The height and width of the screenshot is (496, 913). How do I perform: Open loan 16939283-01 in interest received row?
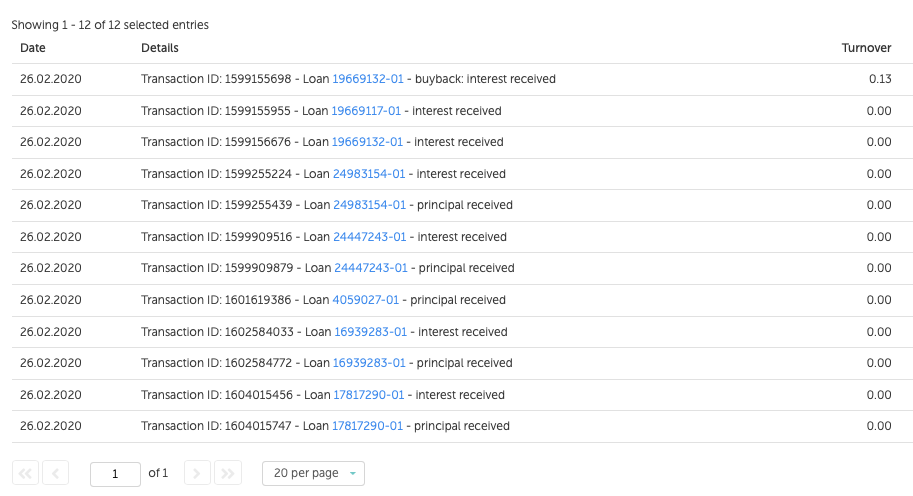pyautogui.click(x=370, y=332)
